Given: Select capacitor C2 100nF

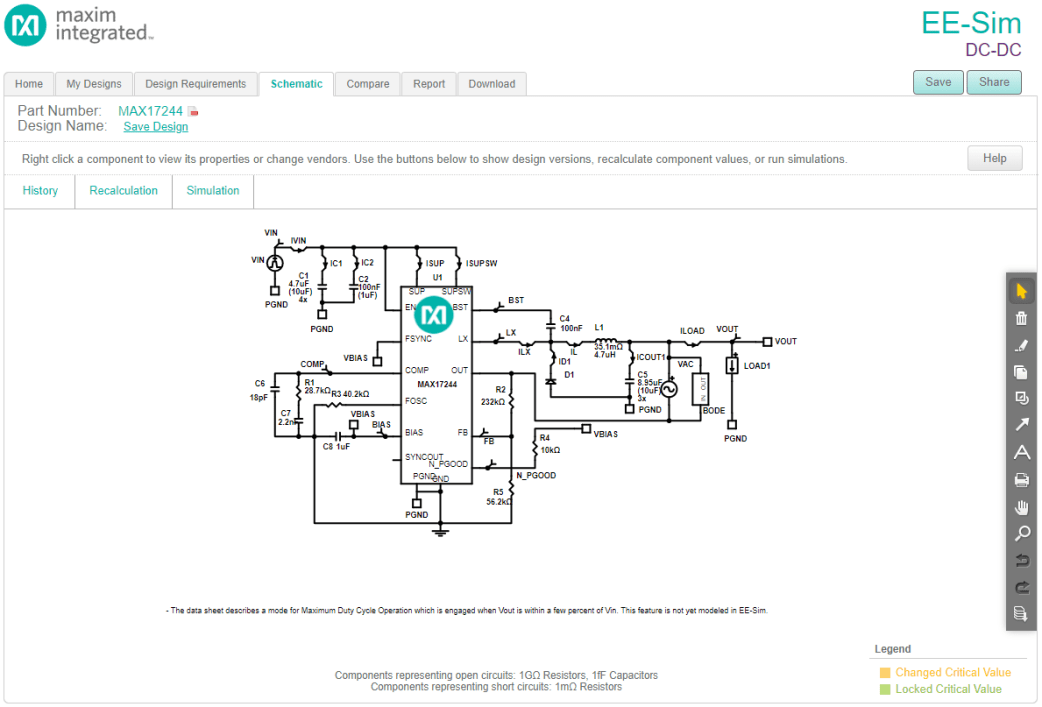Looking at the screenshot, I should coord(354,288).
